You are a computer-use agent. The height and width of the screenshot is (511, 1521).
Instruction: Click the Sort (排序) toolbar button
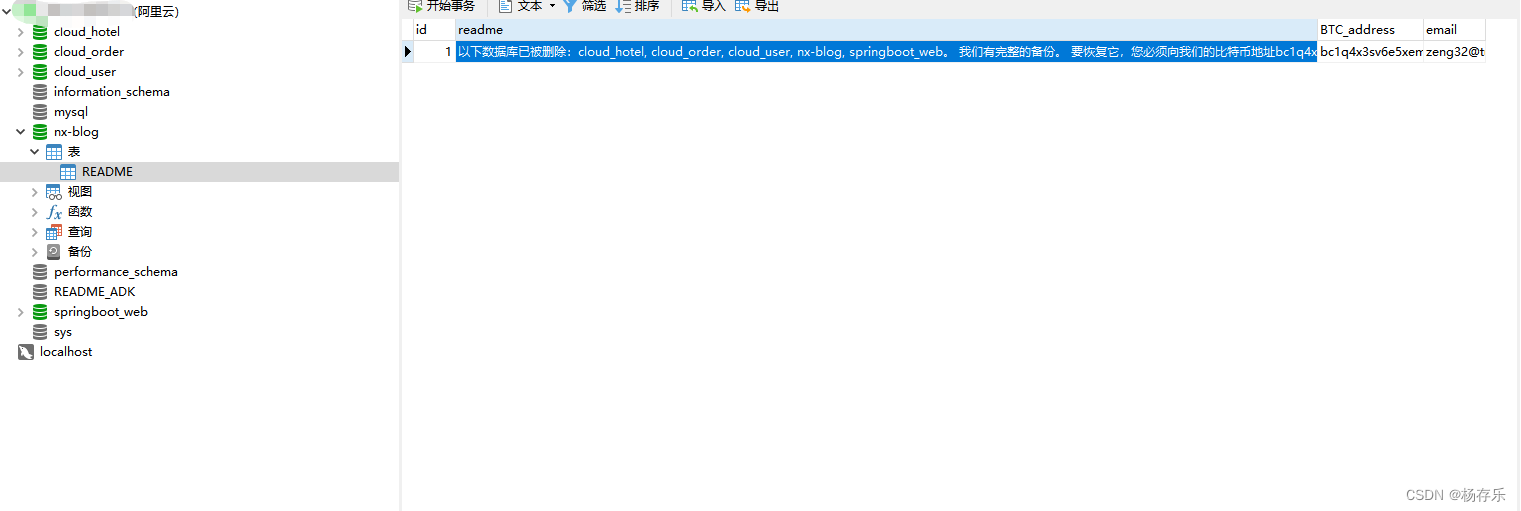click(x=638, y=6)
